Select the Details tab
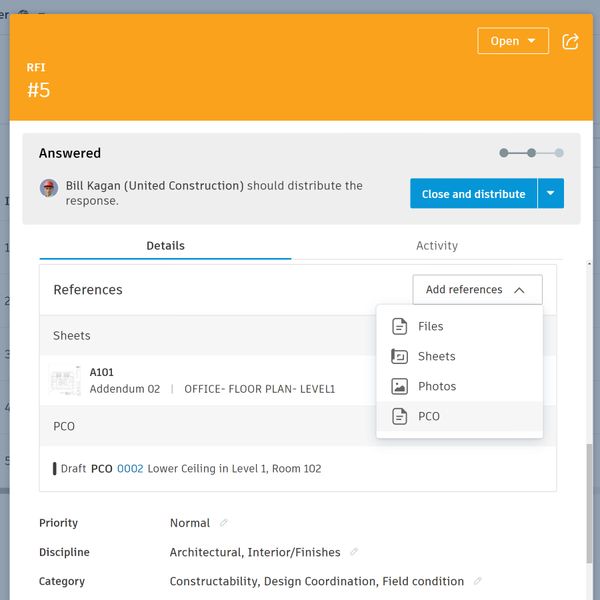 click(165, 246)
